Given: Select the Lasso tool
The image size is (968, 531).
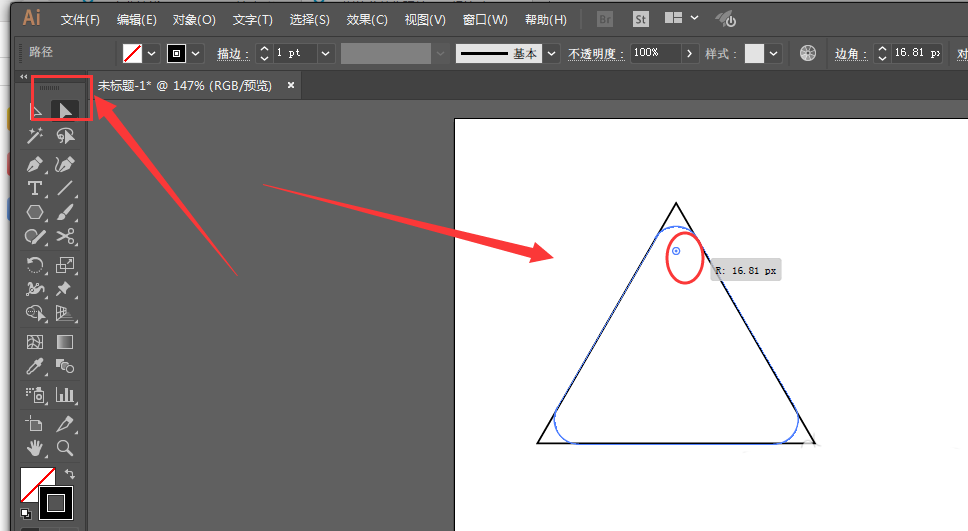Looking at the screenshot, I should pos(65,135).
